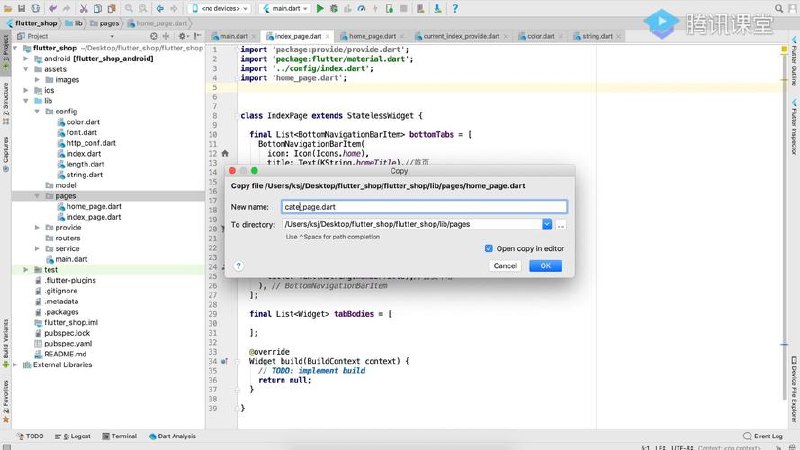
Task: Expand the provide folder in project tree
Action: [x=37, y=227]
